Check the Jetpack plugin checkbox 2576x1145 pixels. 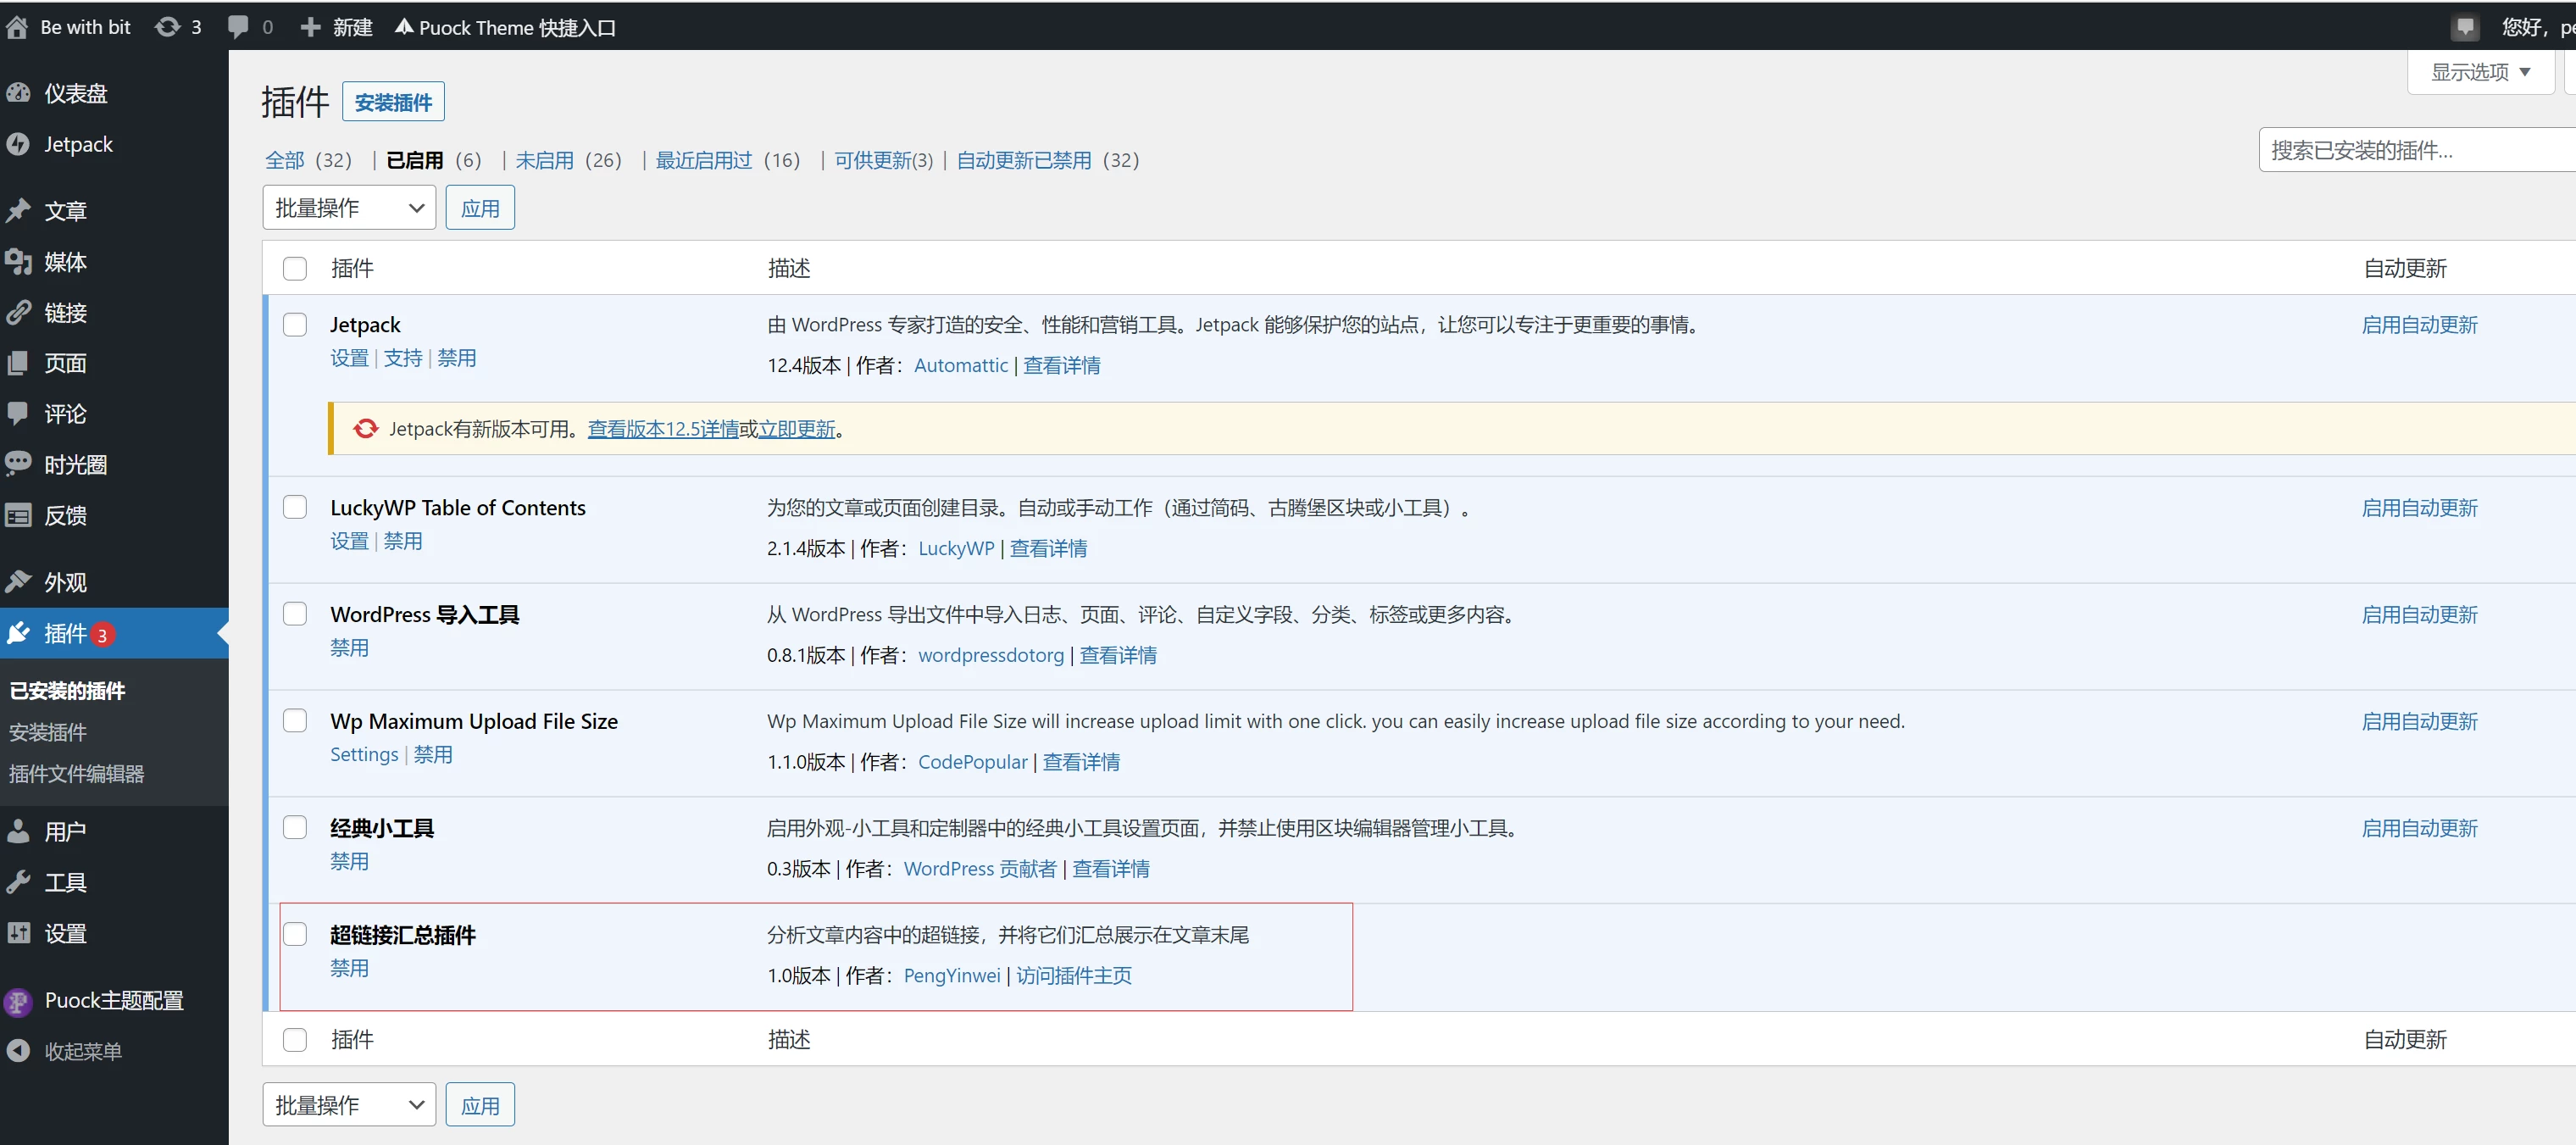coord(295,324)
